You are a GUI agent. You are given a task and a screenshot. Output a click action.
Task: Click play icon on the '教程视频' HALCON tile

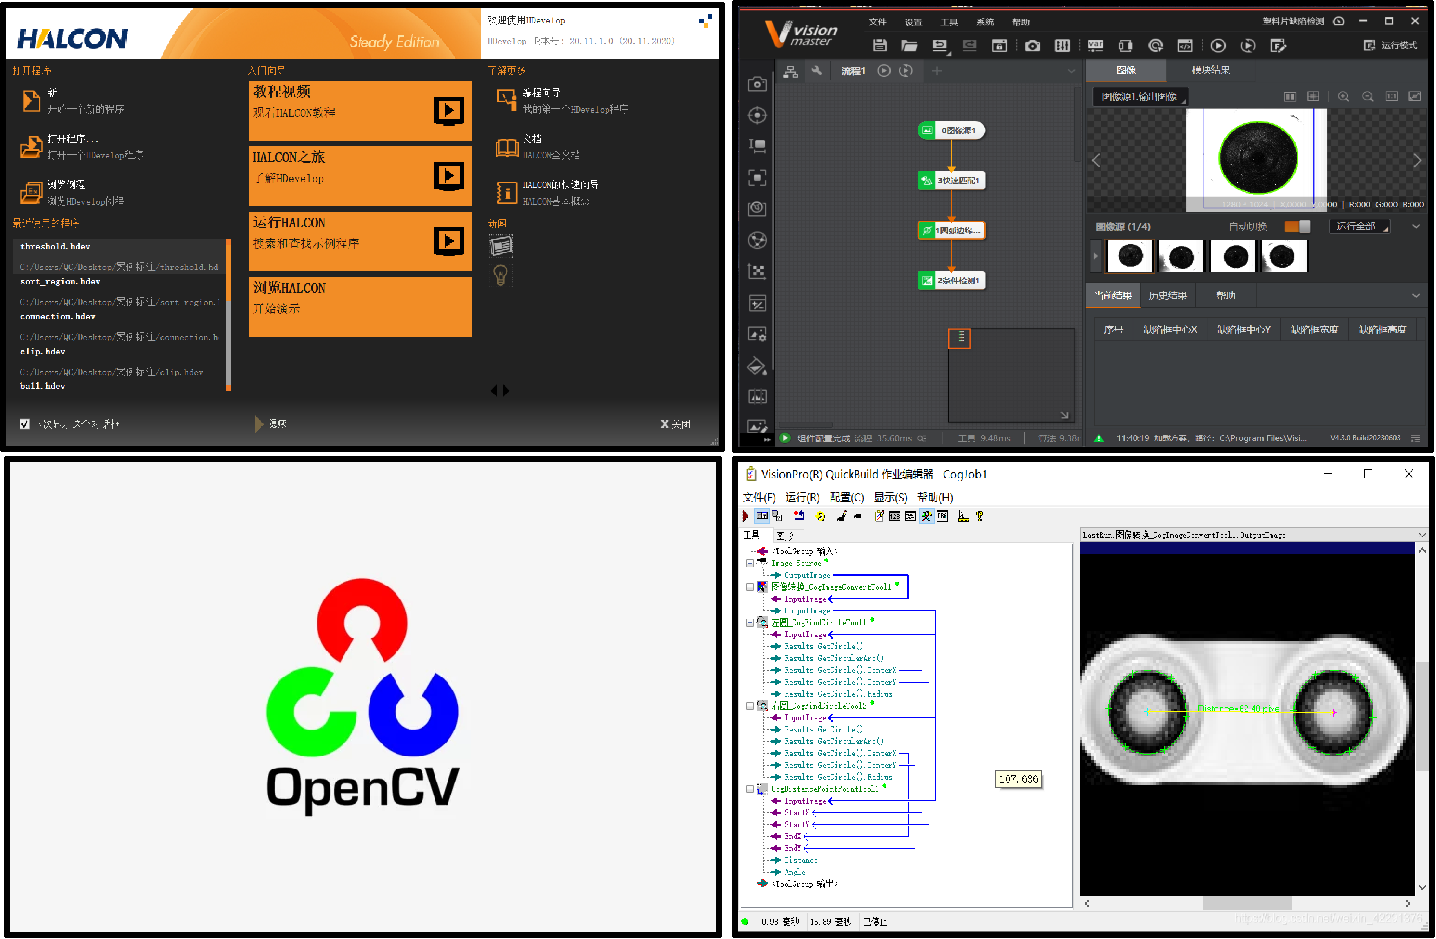click(x=449, y=110)
